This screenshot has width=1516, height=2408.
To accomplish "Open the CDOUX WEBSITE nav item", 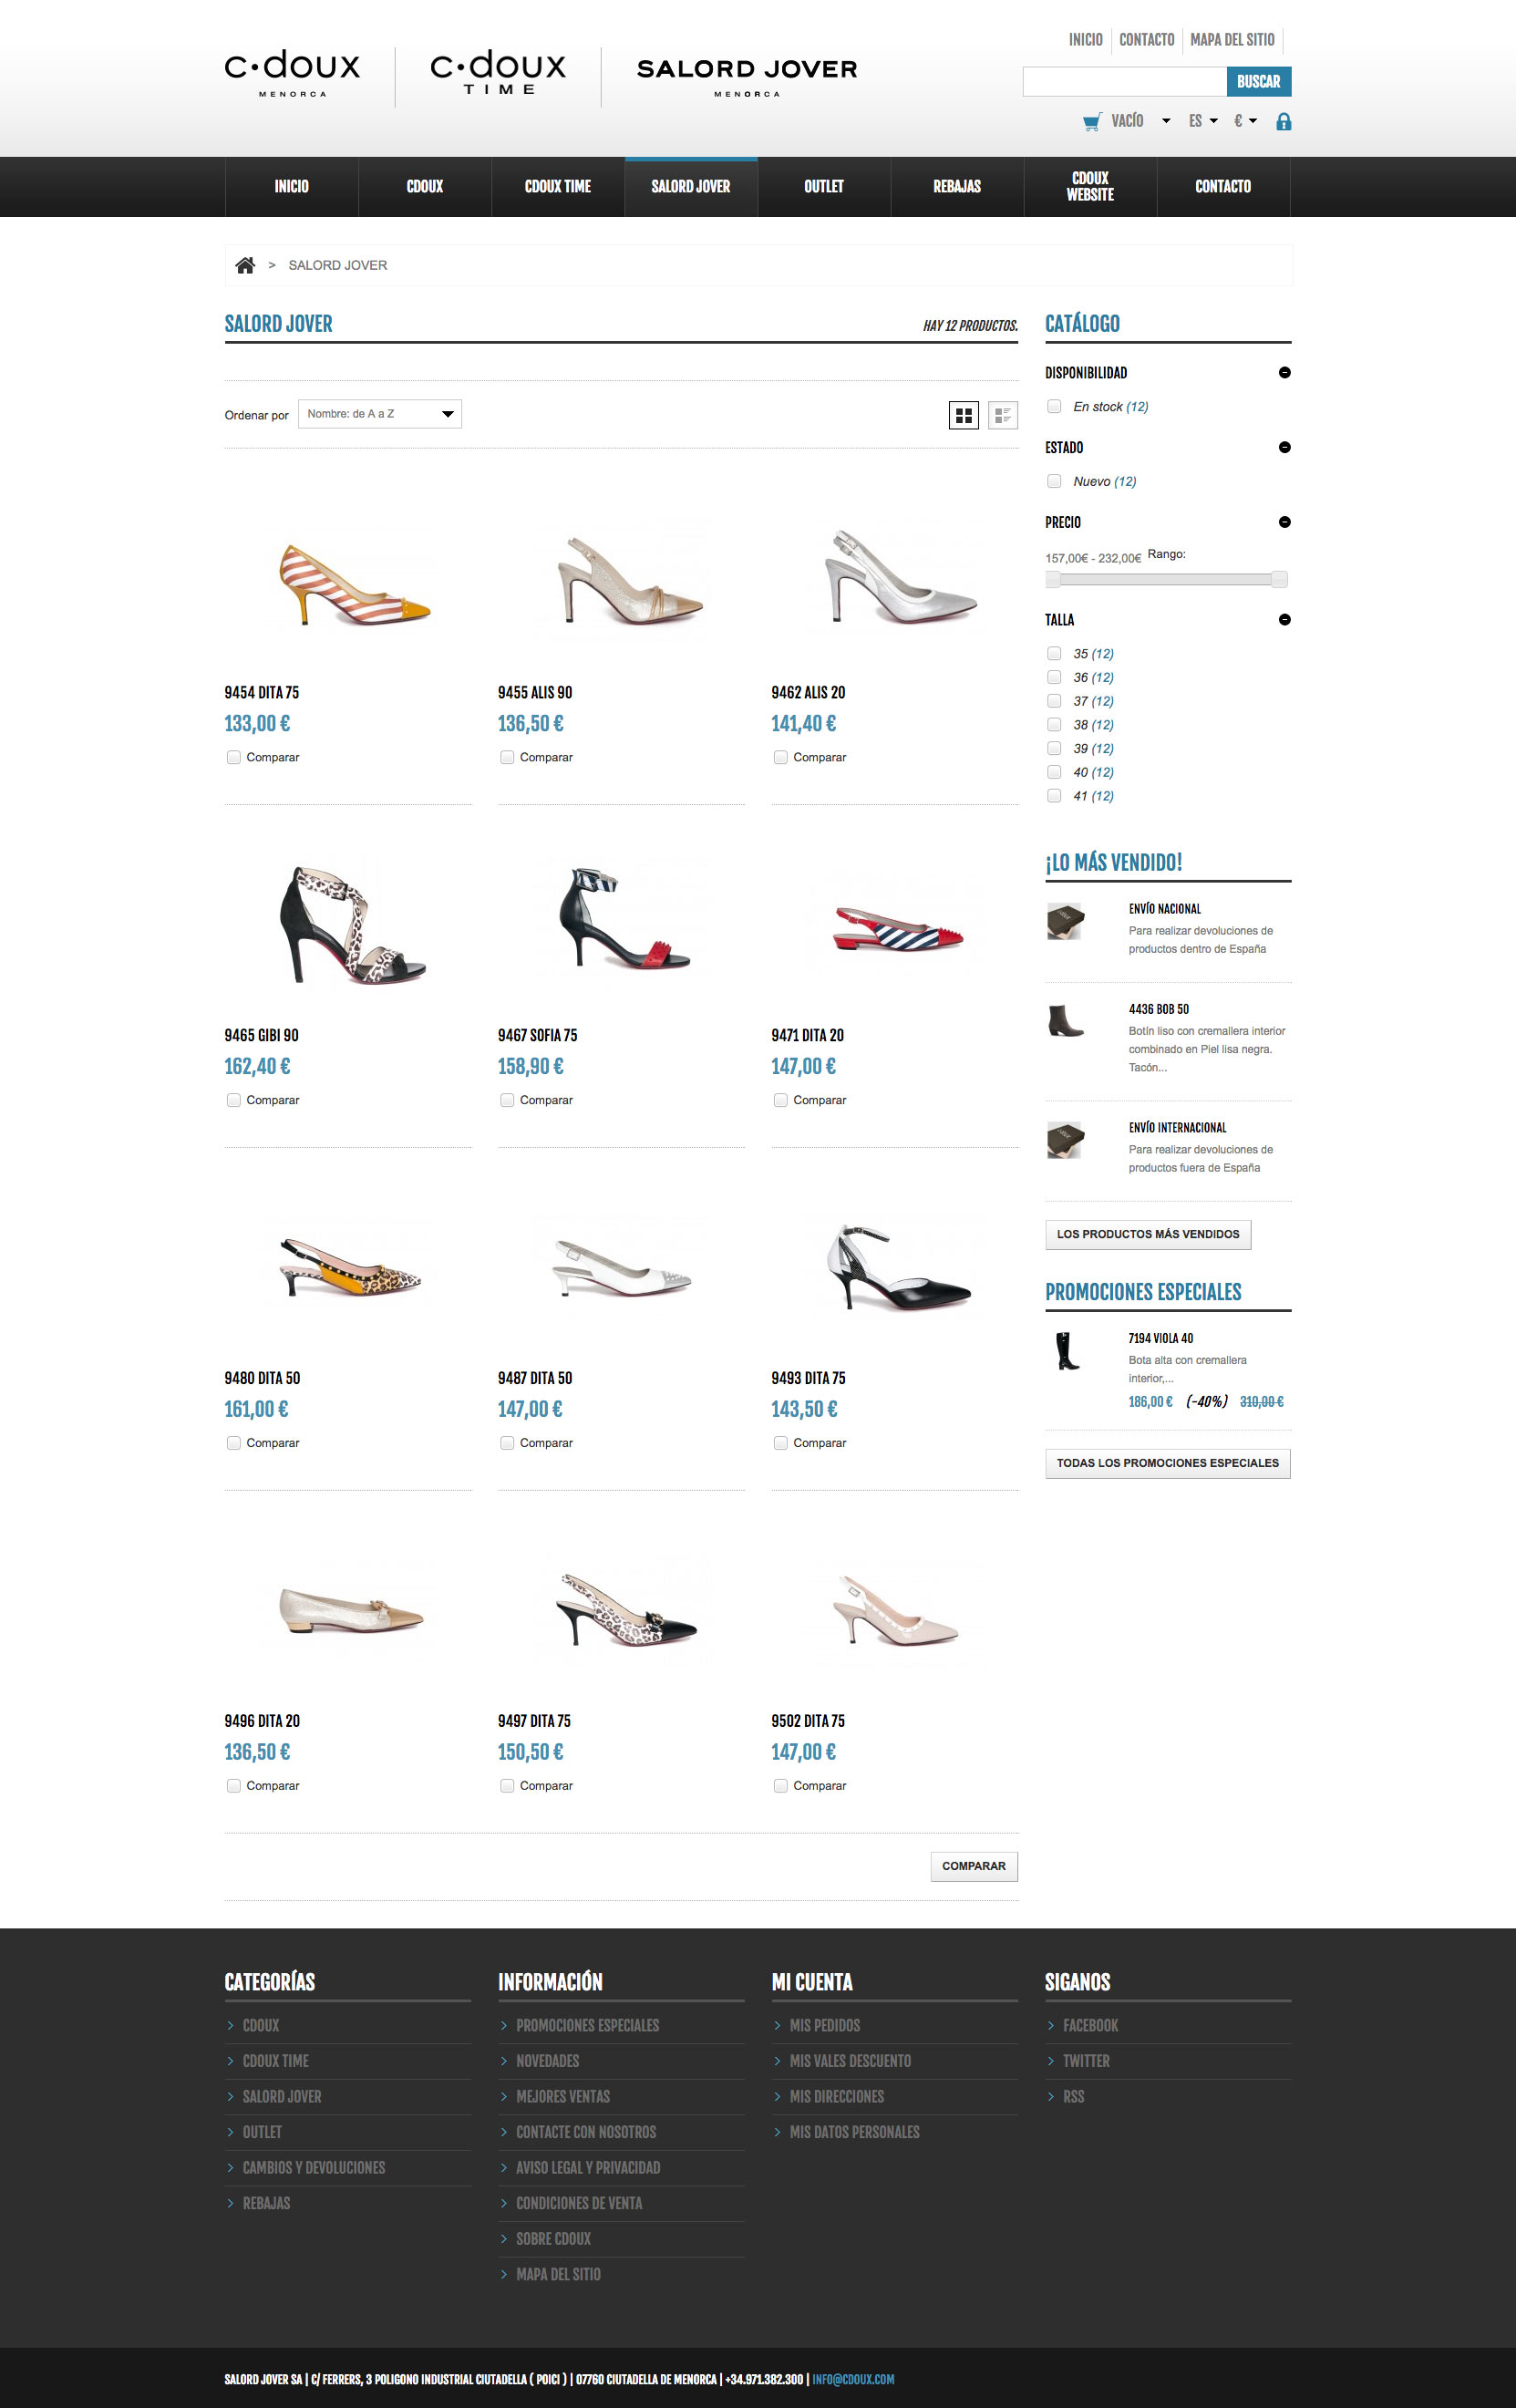I will coord(1090,187).
